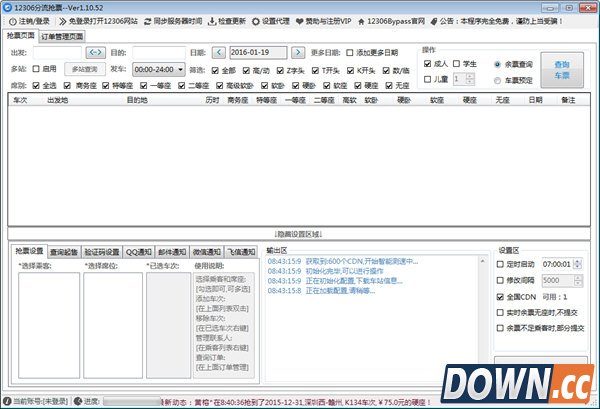The width and height of the screenshot is (600, 409).
Task: Go to previous date
Action: click(218, 52)
